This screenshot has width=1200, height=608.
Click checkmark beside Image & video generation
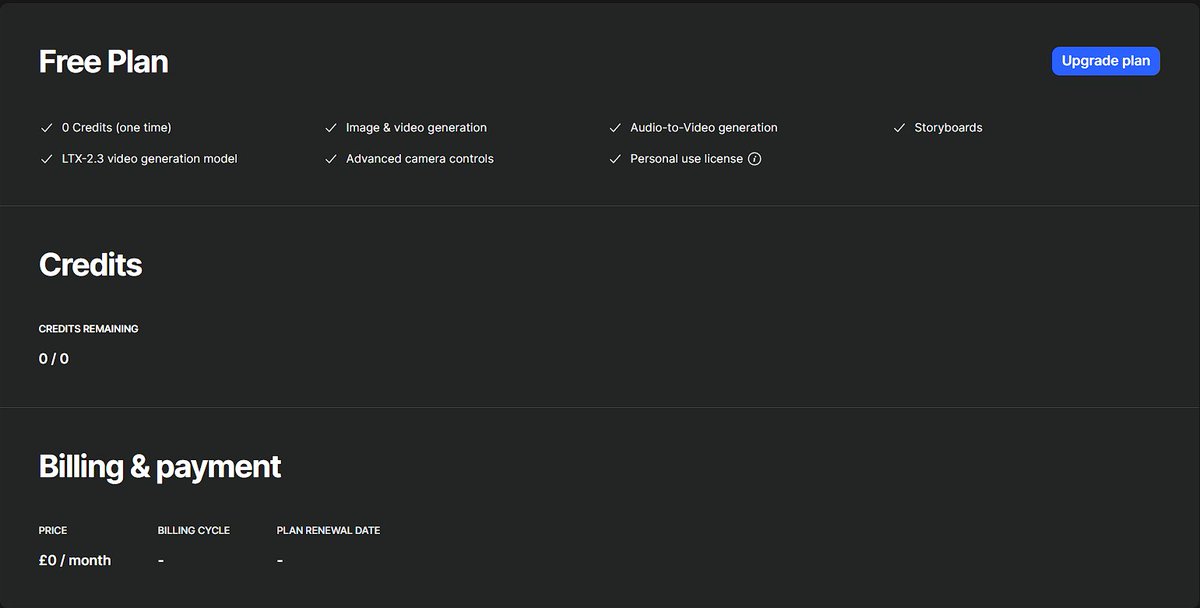330,128
